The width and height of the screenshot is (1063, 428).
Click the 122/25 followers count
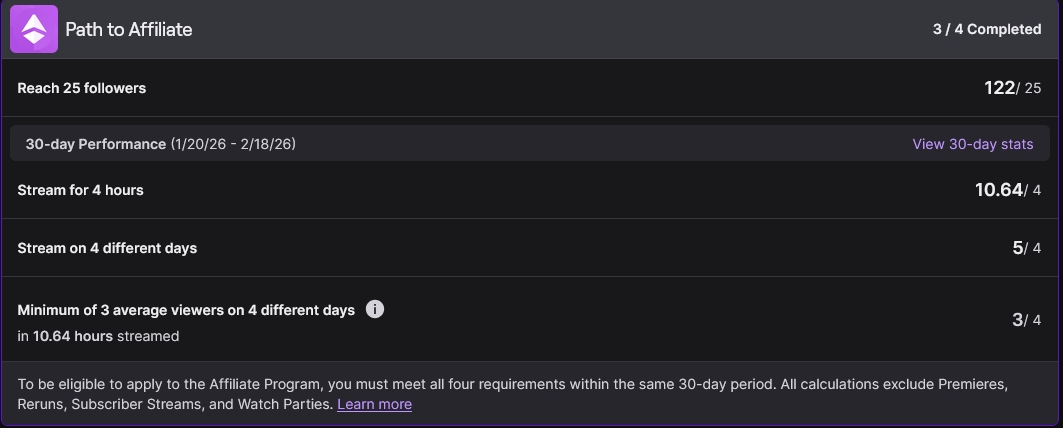pos(1012,88)
